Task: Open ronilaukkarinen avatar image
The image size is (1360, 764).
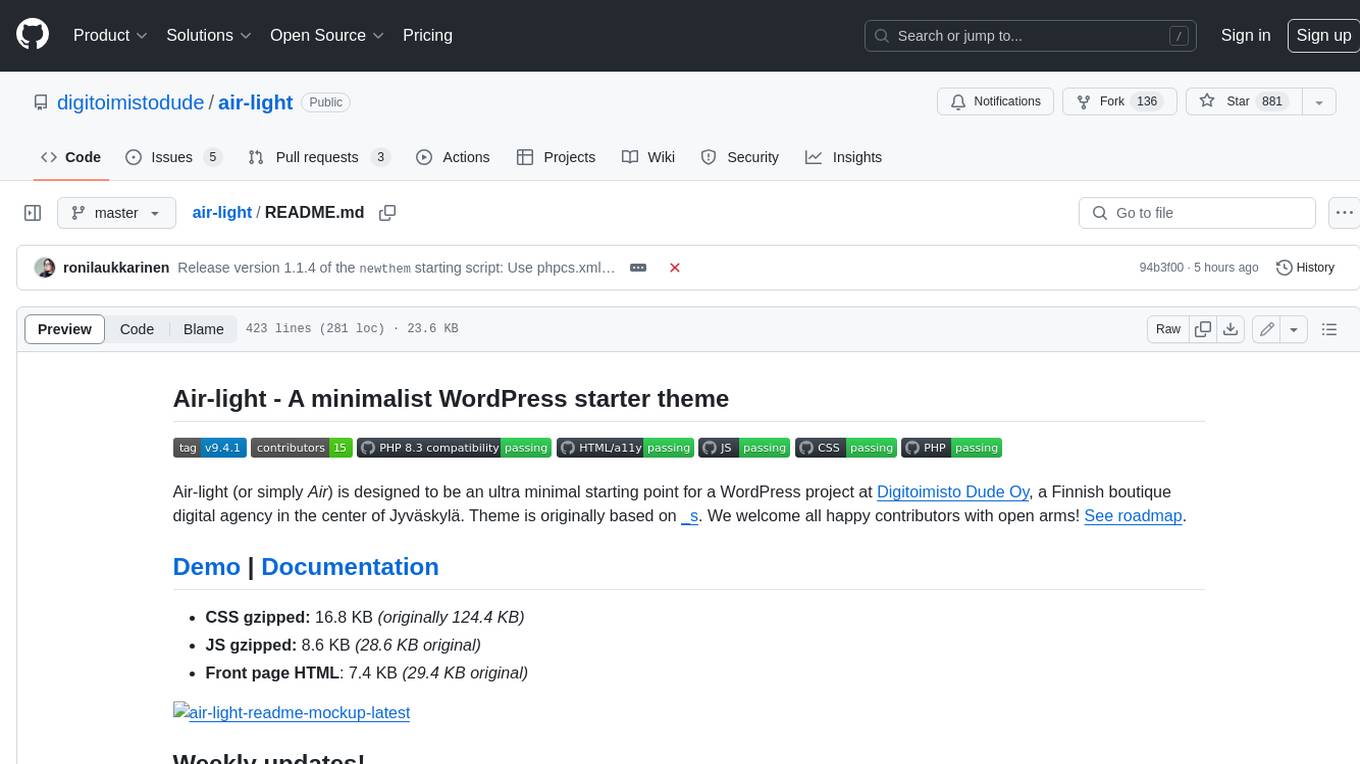Action: (44, 268)
